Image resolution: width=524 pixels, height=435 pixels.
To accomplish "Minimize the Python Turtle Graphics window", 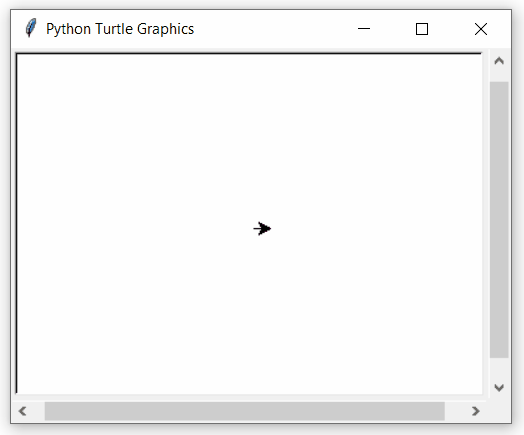I will (x=364, y=29).
